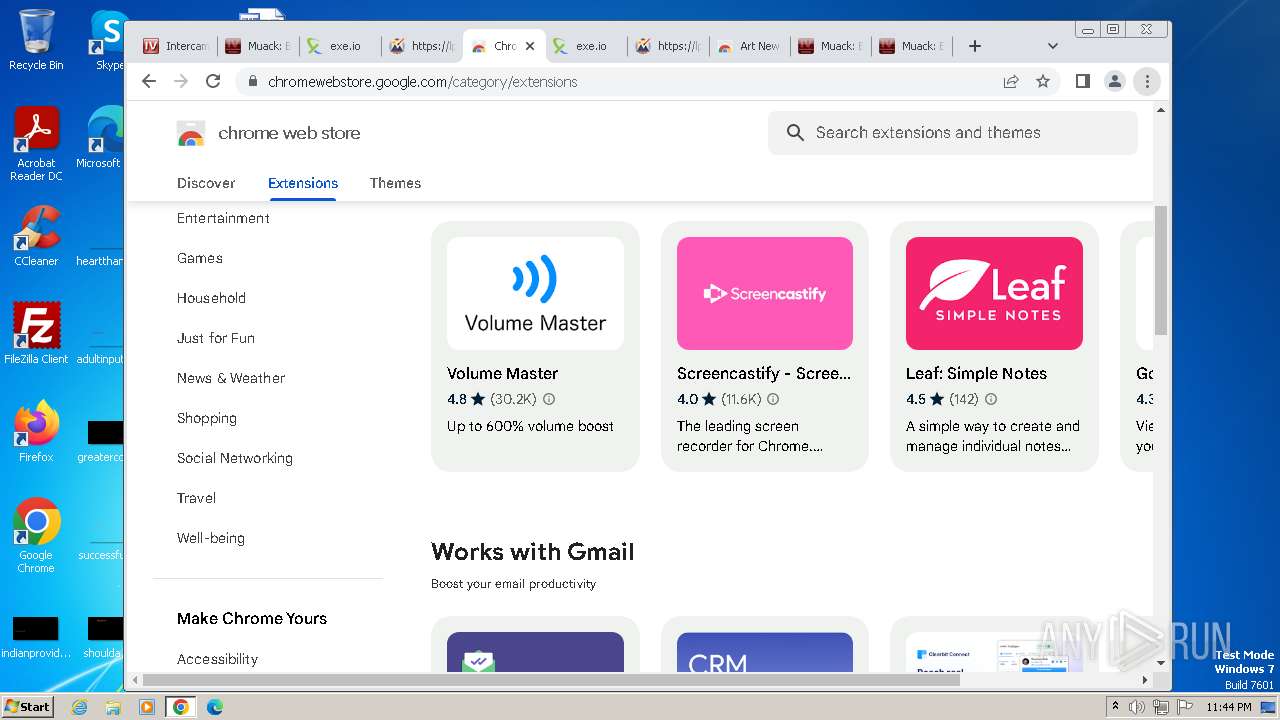Screen dimensions: 1280x720
Task: Click the browser forward arrow
Action: [181, 81]
